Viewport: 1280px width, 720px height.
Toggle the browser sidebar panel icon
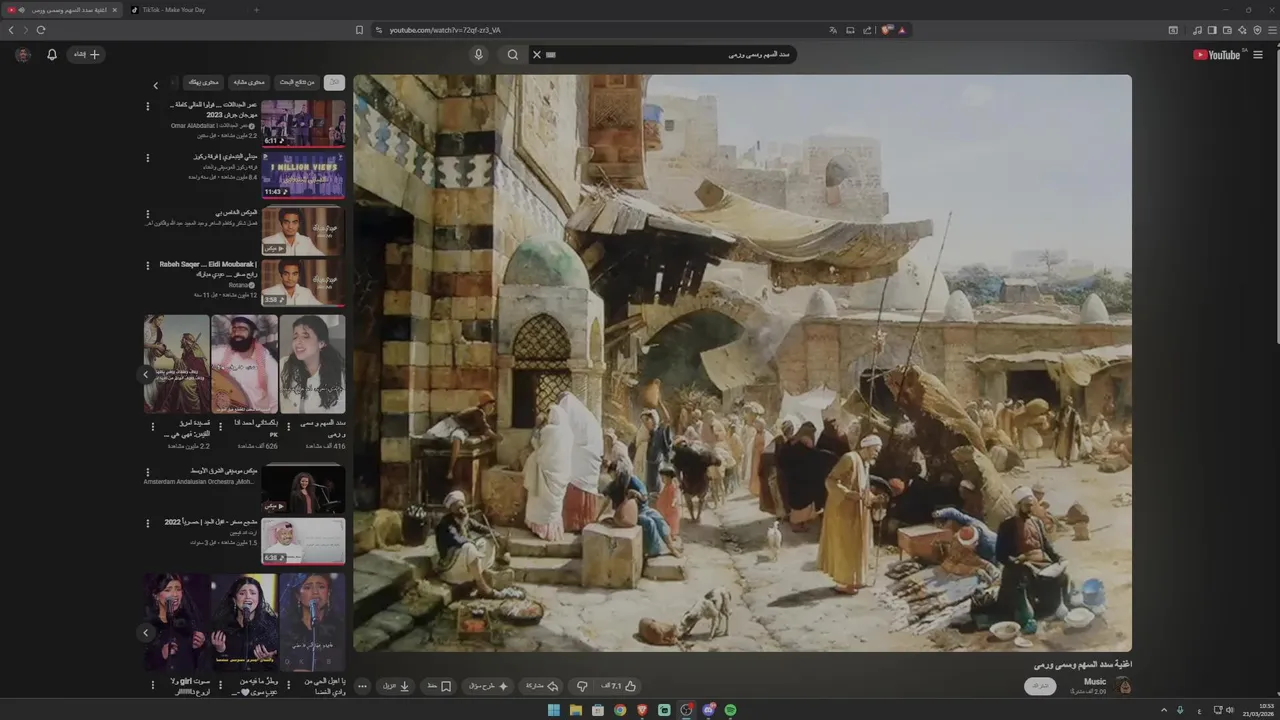[x=1212, y=30]
